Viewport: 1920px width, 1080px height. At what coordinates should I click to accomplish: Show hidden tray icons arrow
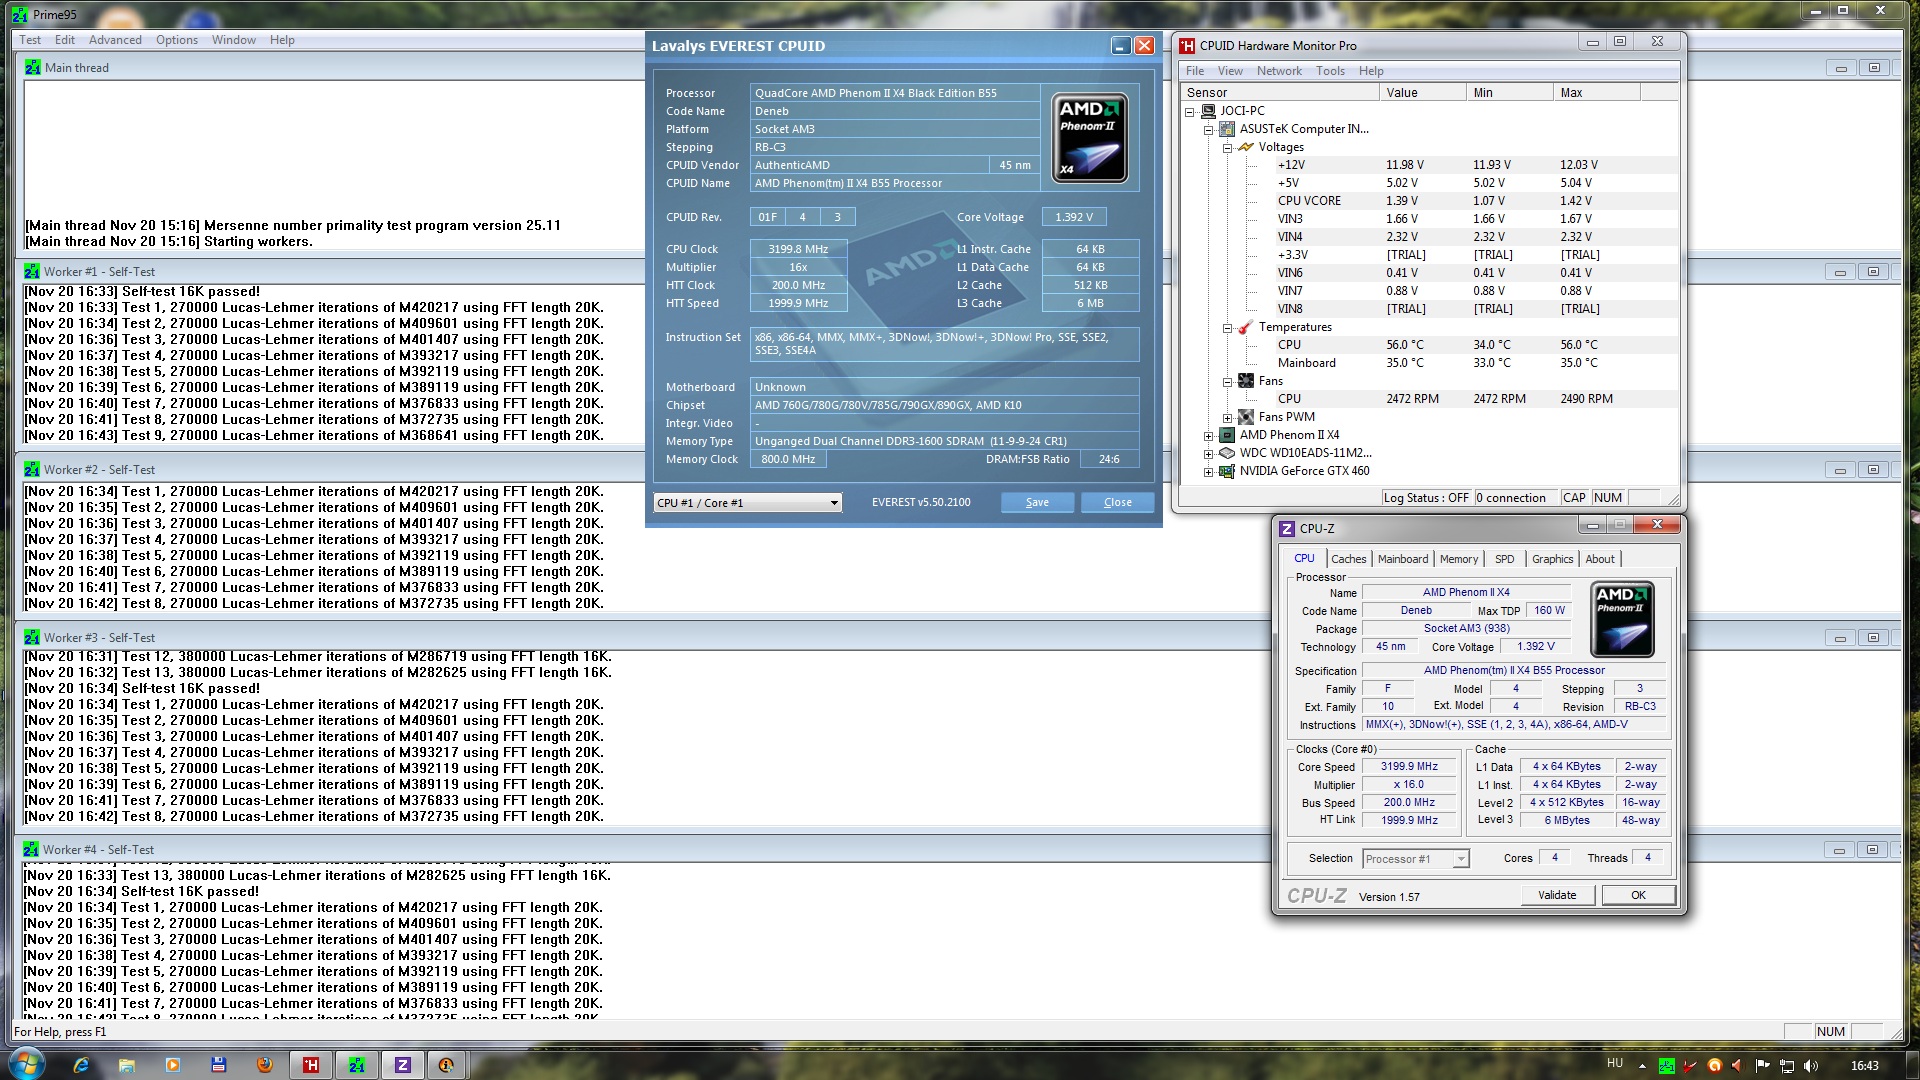click(1641, 1066)
